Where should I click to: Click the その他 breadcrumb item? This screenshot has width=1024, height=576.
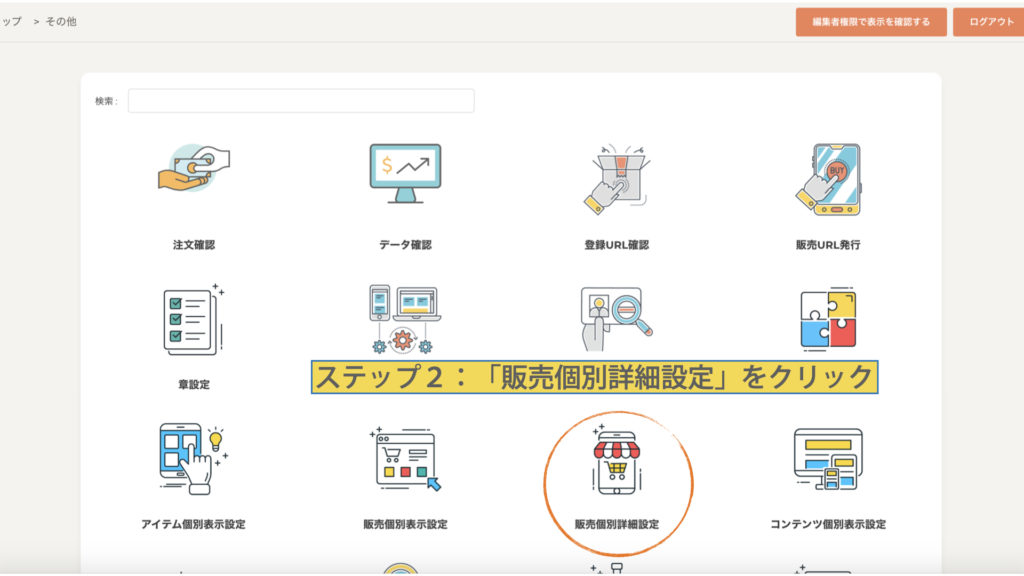click(x=60, y=21)
